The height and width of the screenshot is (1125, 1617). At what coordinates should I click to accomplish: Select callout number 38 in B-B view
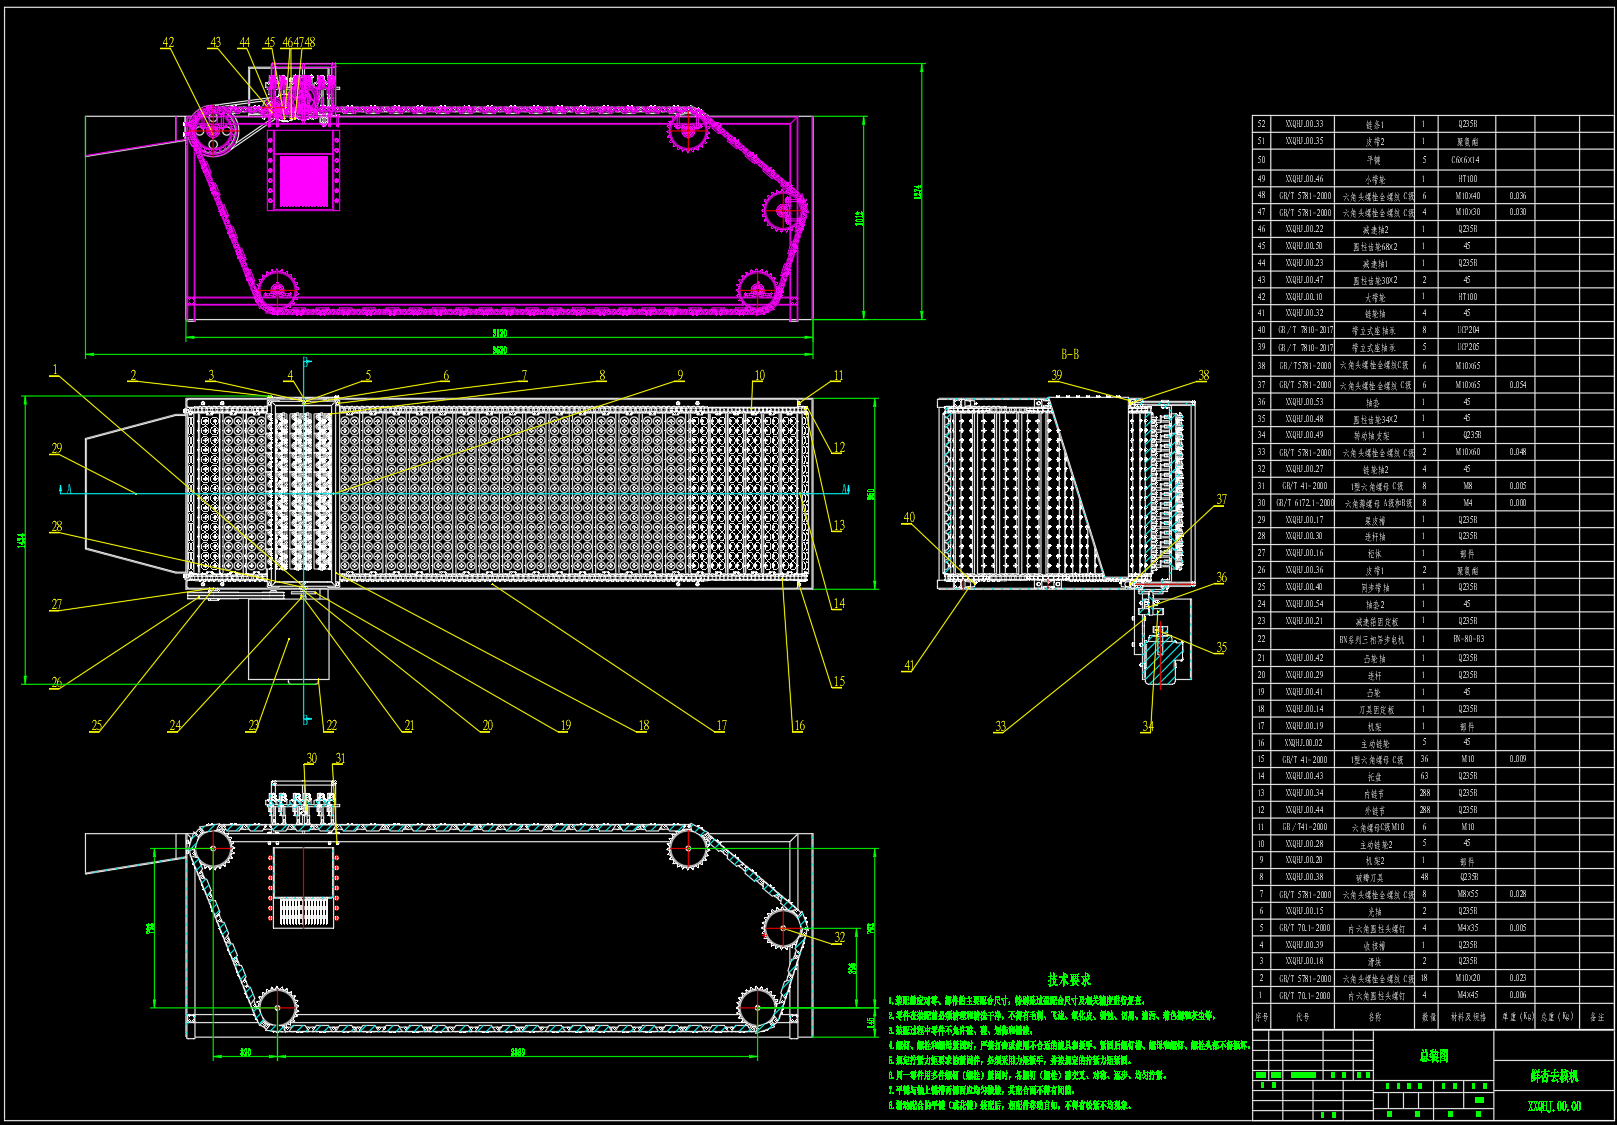(1203, 376)
